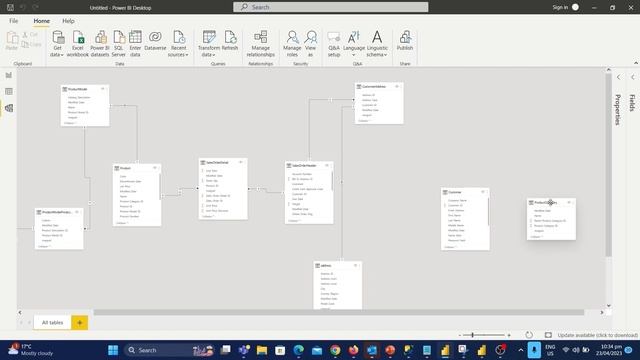Viewport: 640px width, 360px height.
Task: Click the canvas vertical scrollbar
Action: 609,165
